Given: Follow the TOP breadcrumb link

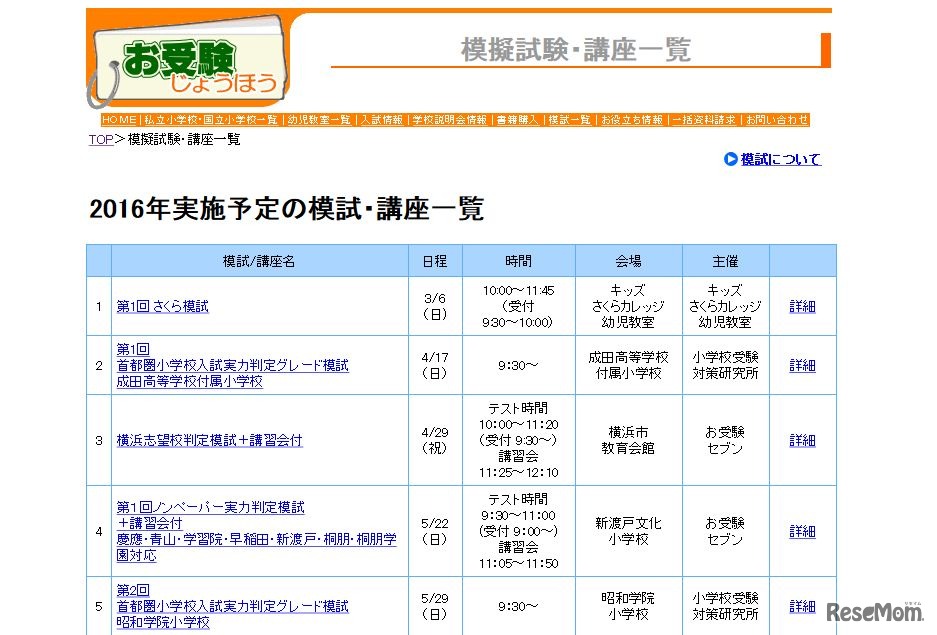Looking at the screenshot, I should (100, 139).
